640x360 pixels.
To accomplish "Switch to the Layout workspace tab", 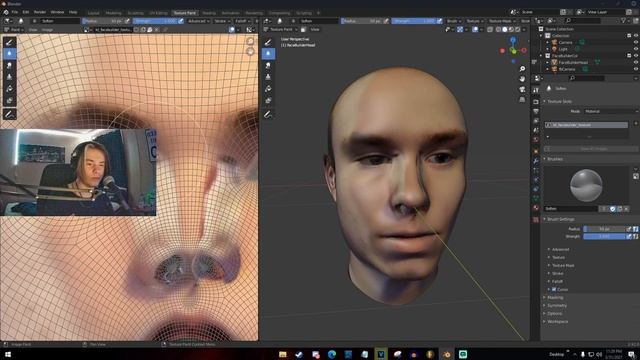I will click(x=93, y=13).
